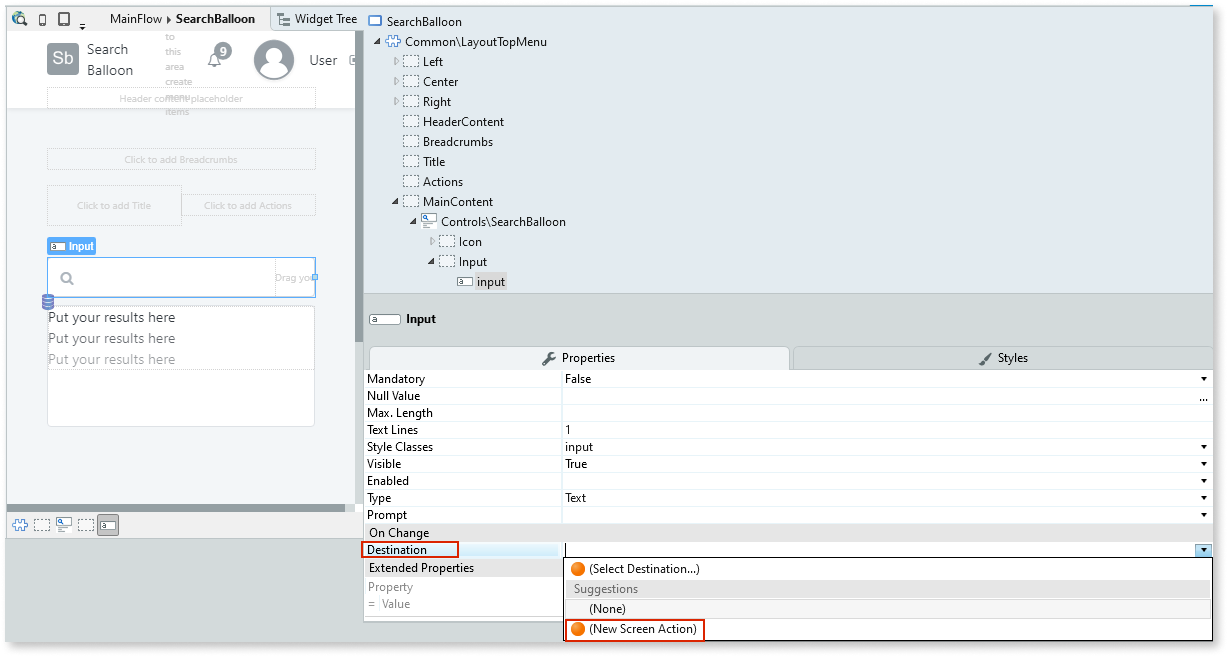The width and height of the screenshot is (1228, 657).
Task: Open the Destination dropdown arrow
Action: coord(1203,550)
